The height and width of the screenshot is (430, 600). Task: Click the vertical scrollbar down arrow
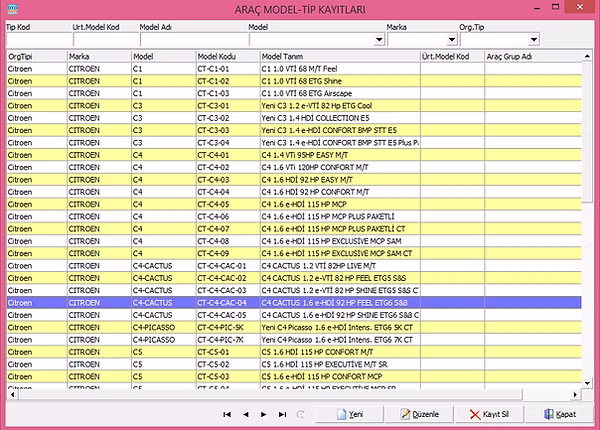pos(589,383)
